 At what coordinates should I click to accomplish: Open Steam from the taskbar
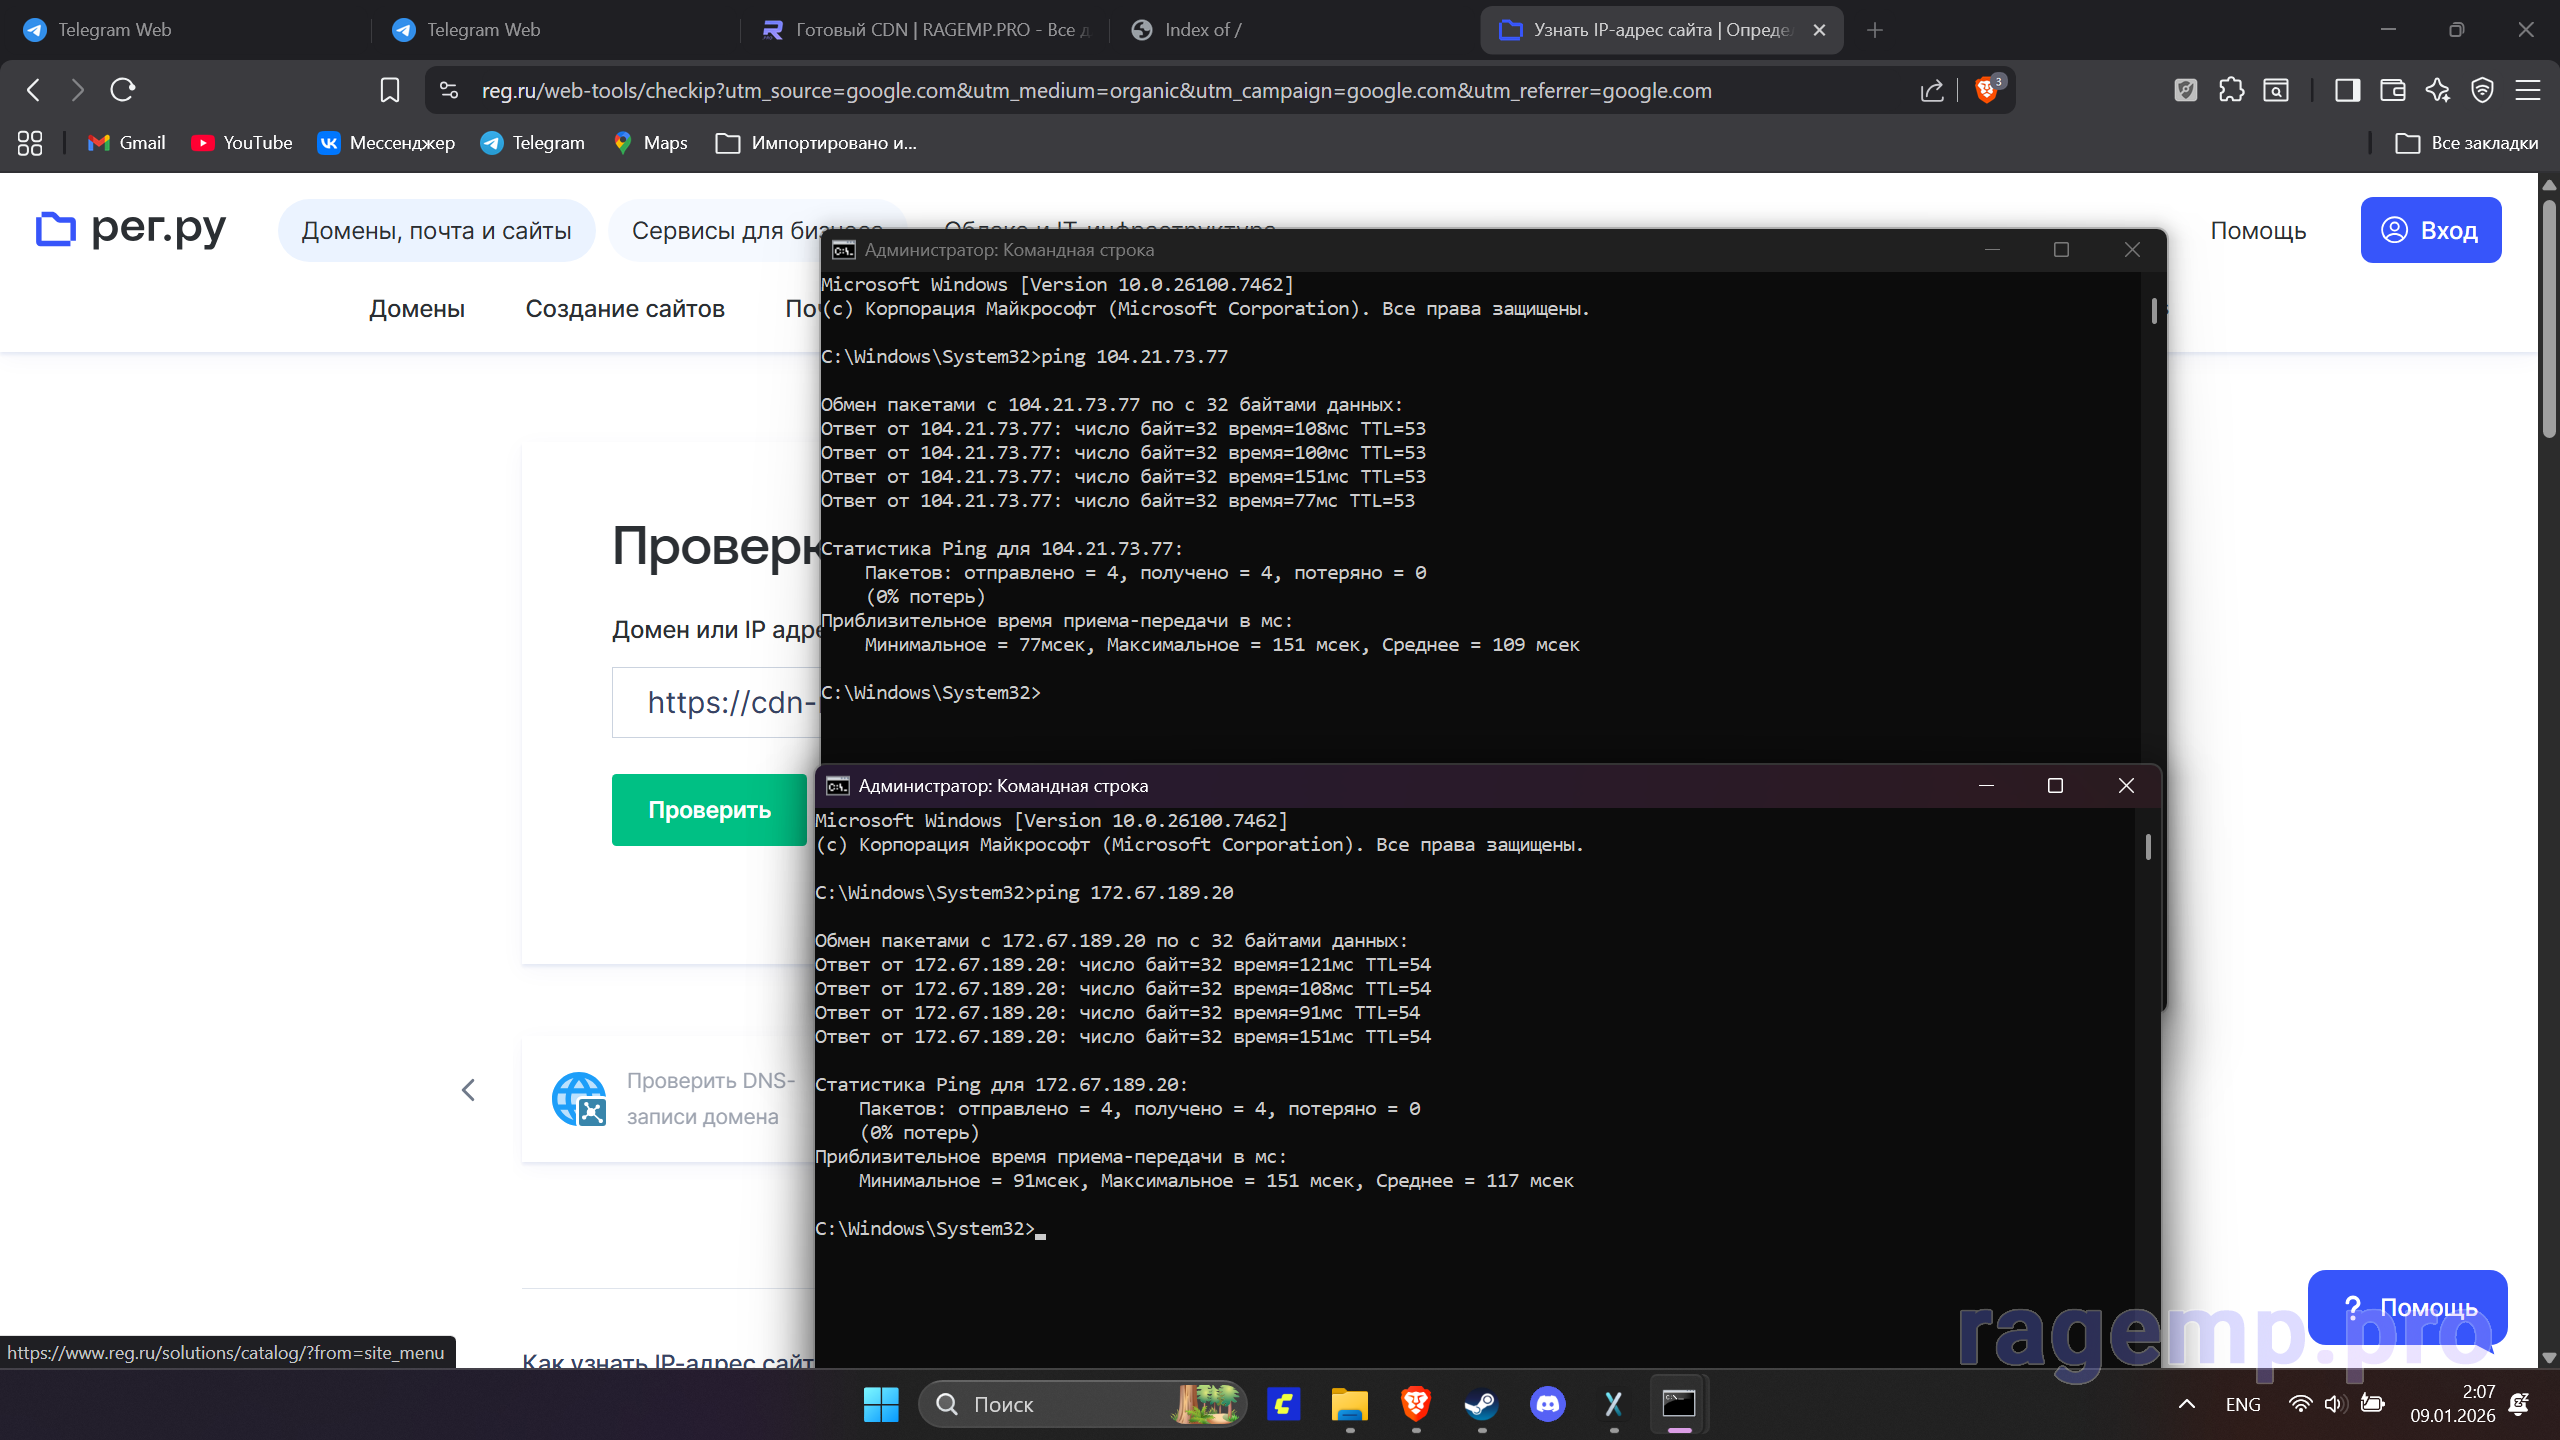1481,1404
